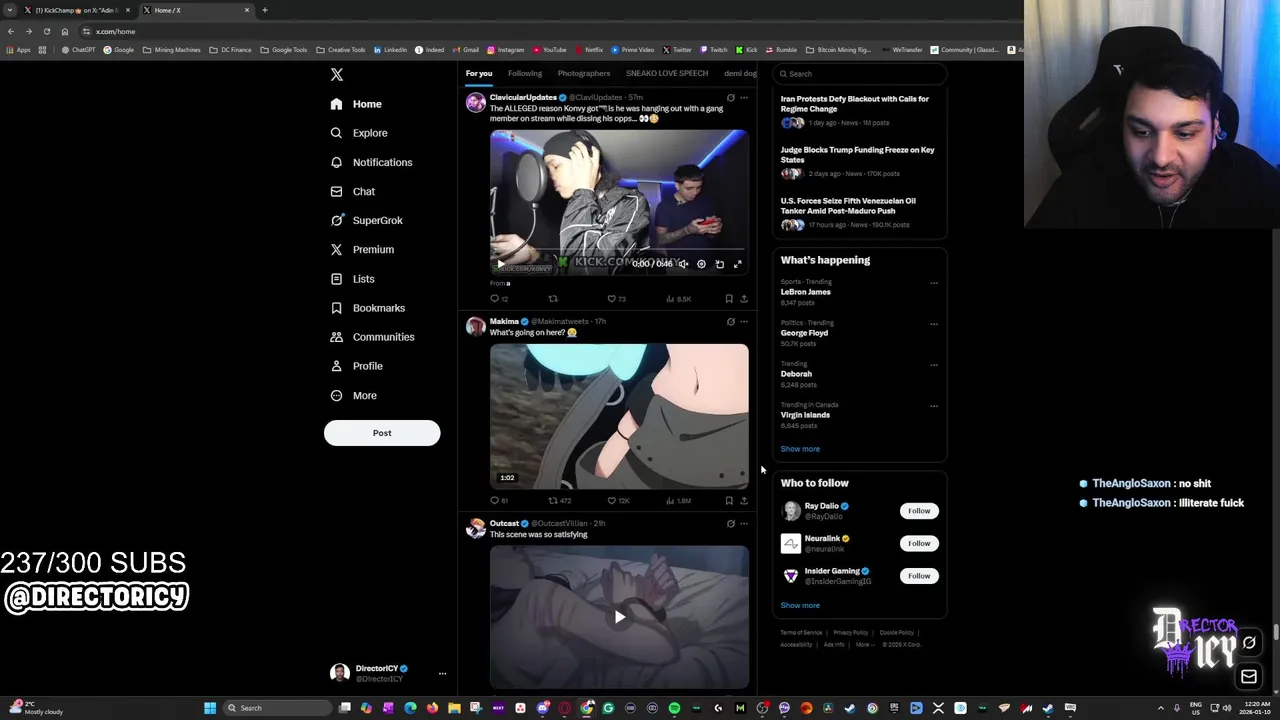The height and width of the screenshot is (720, 1280).
Task: Share the ClavicularUpdates post
Action: [x=743, y=298]
